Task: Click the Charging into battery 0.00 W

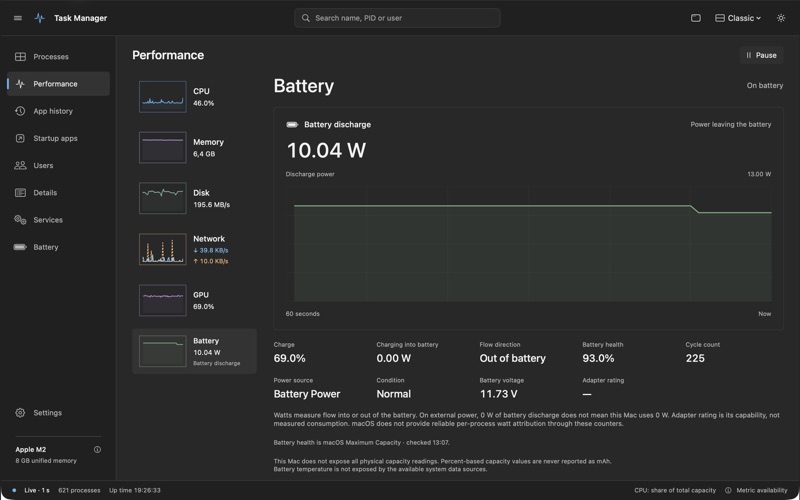Action: (x=393, y=358)
